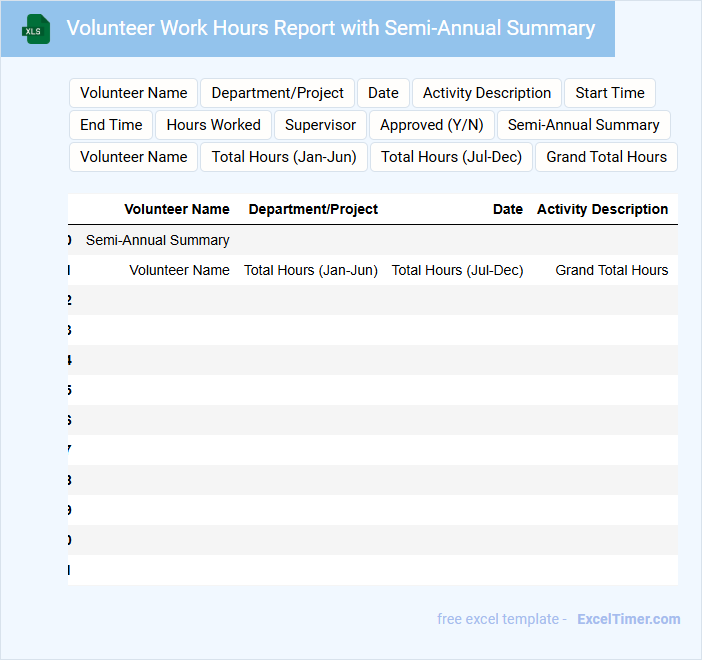702x660 pixels.
Task: Click the Total Hours (Jan-Jun) table cell
Action: (311, 270)
